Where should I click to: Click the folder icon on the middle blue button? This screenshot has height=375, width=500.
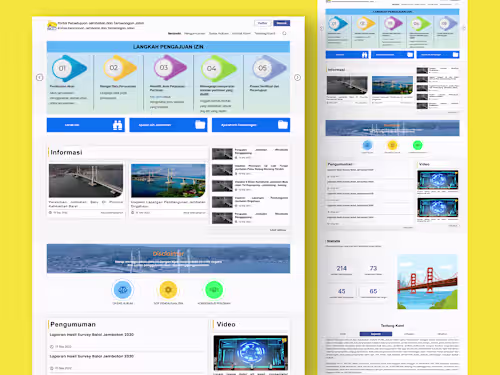click(200, 125)
